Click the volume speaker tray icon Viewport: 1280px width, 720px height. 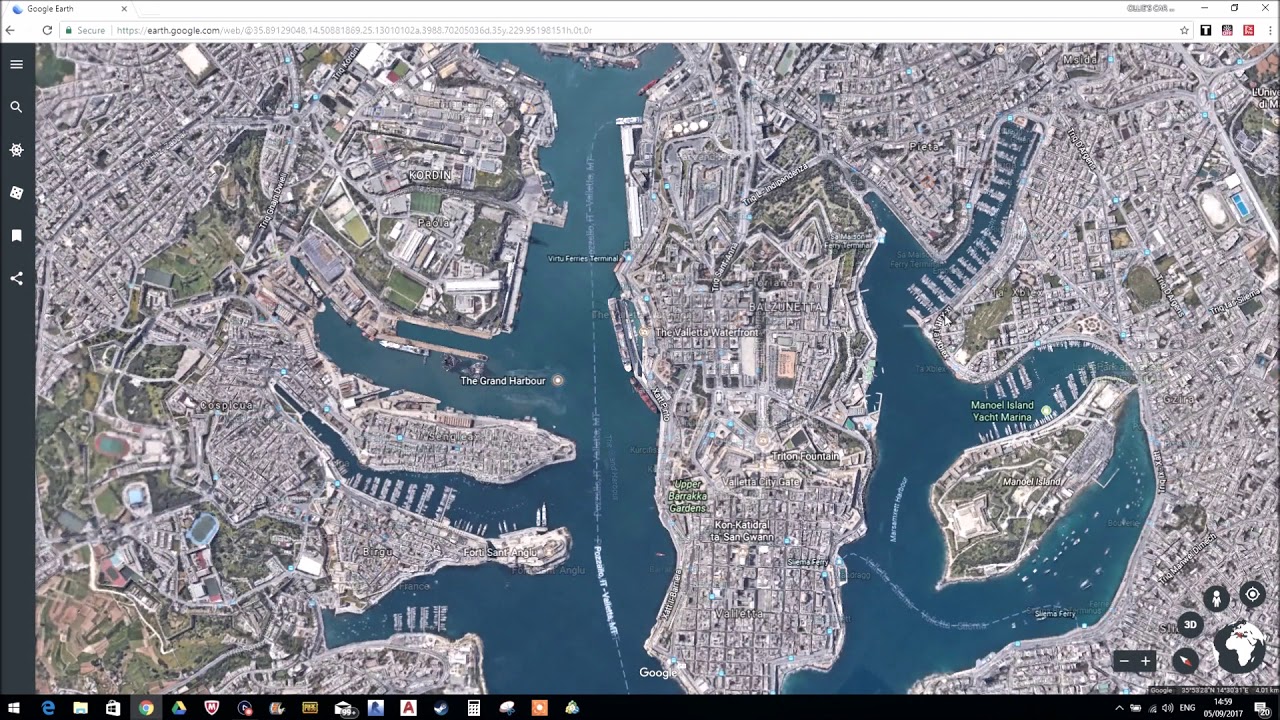(1167, 708)
